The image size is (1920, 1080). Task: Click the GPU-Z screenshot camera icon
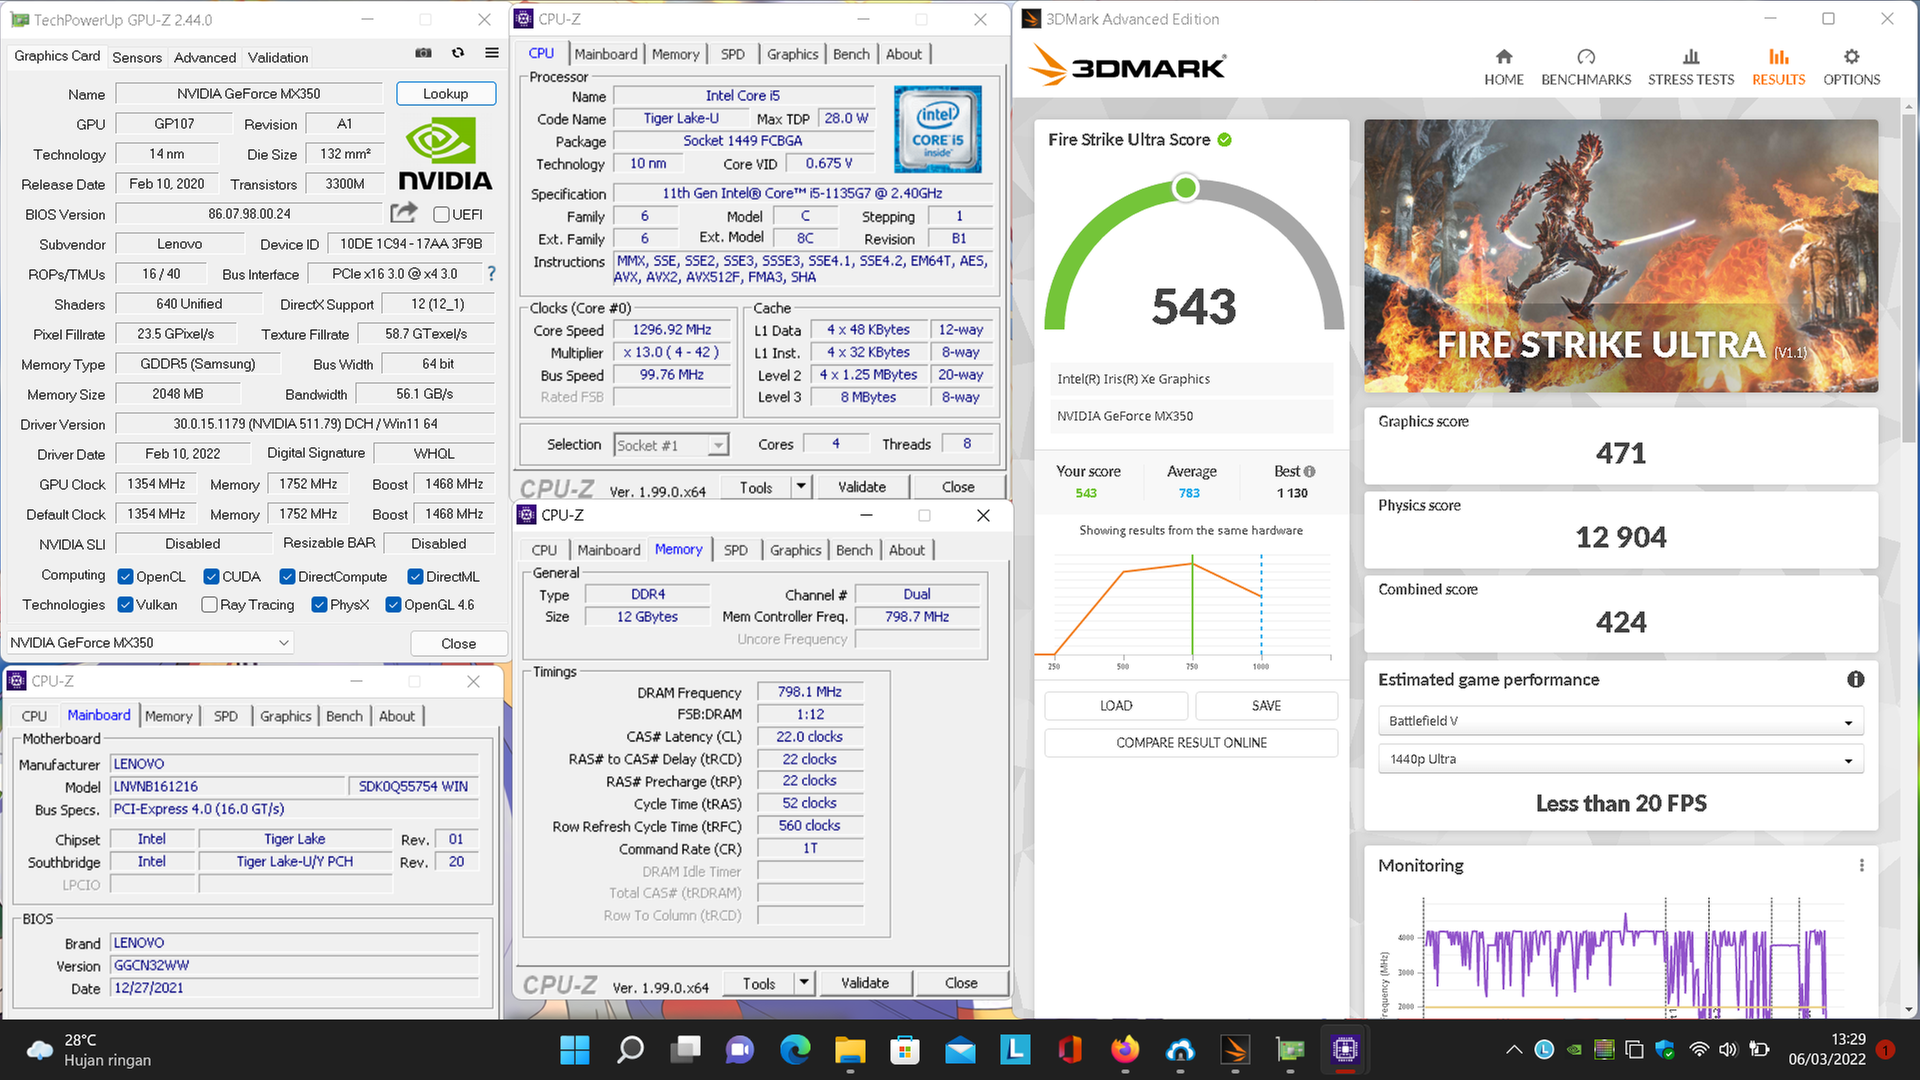[424, 53]
